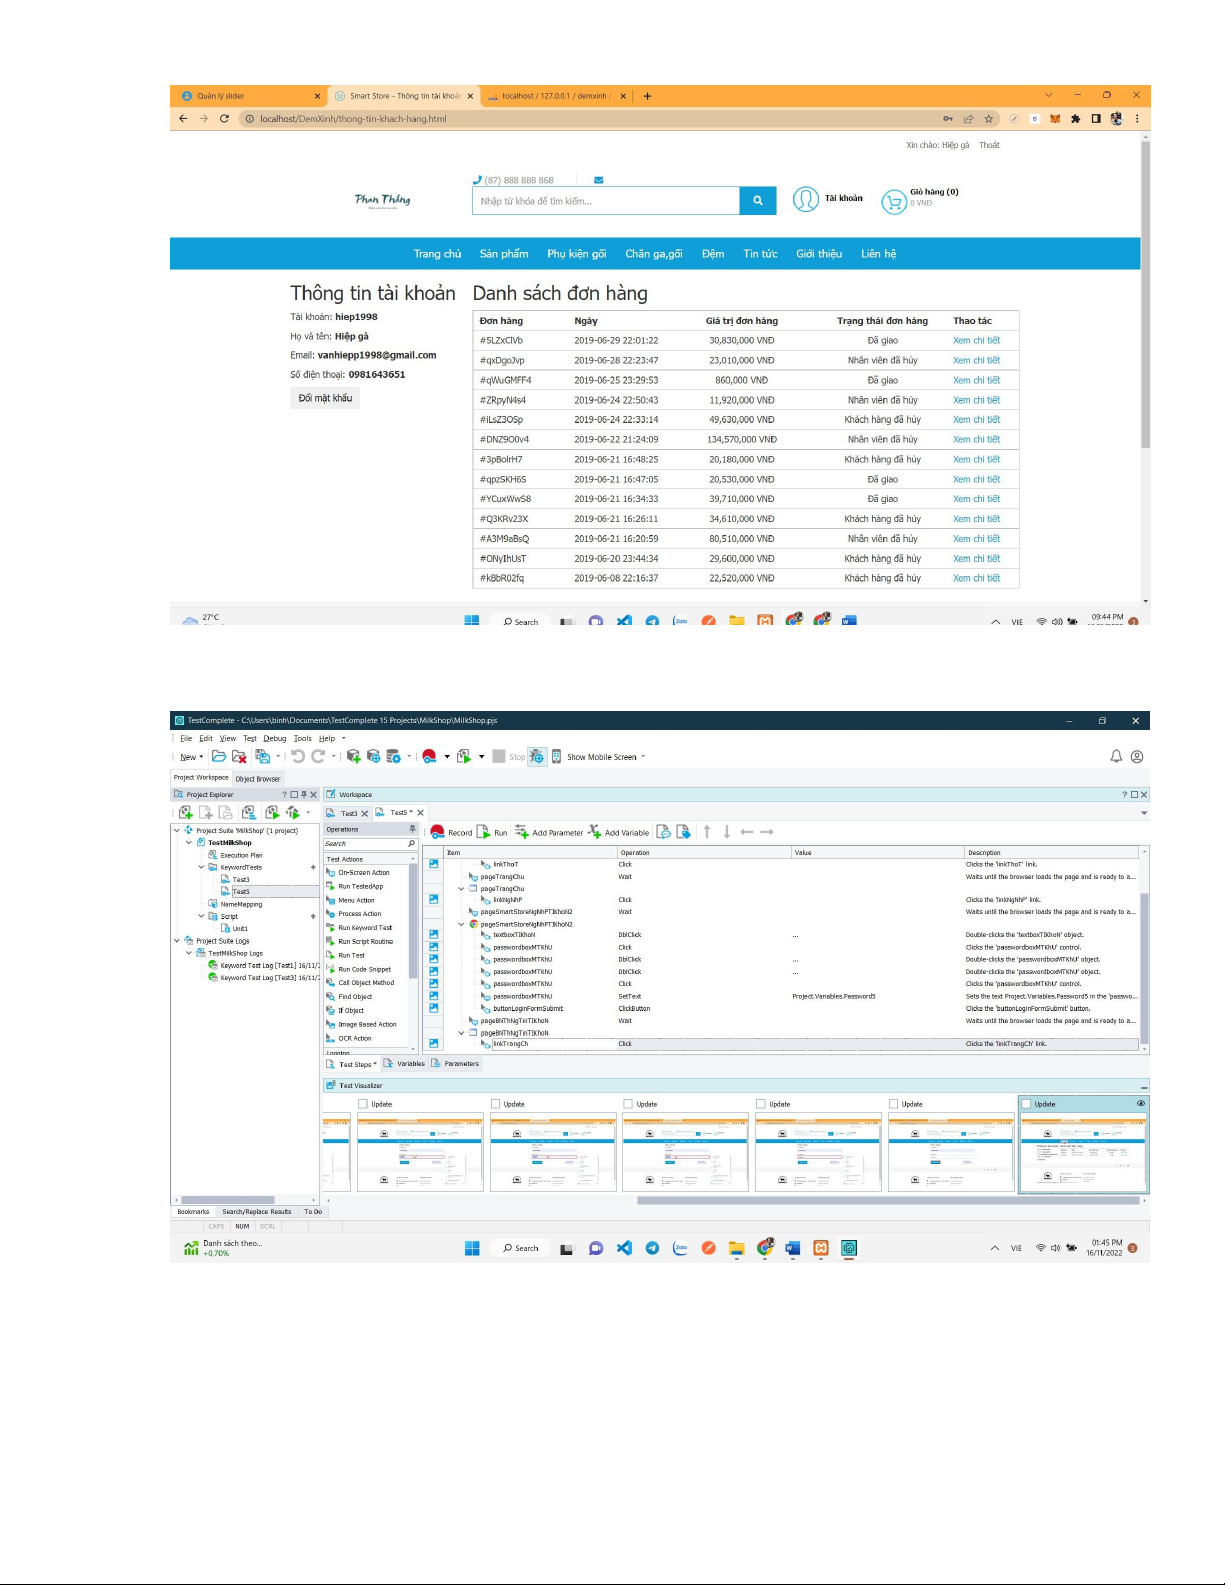Click the blue search button in the store

click(x=757, y=201)
